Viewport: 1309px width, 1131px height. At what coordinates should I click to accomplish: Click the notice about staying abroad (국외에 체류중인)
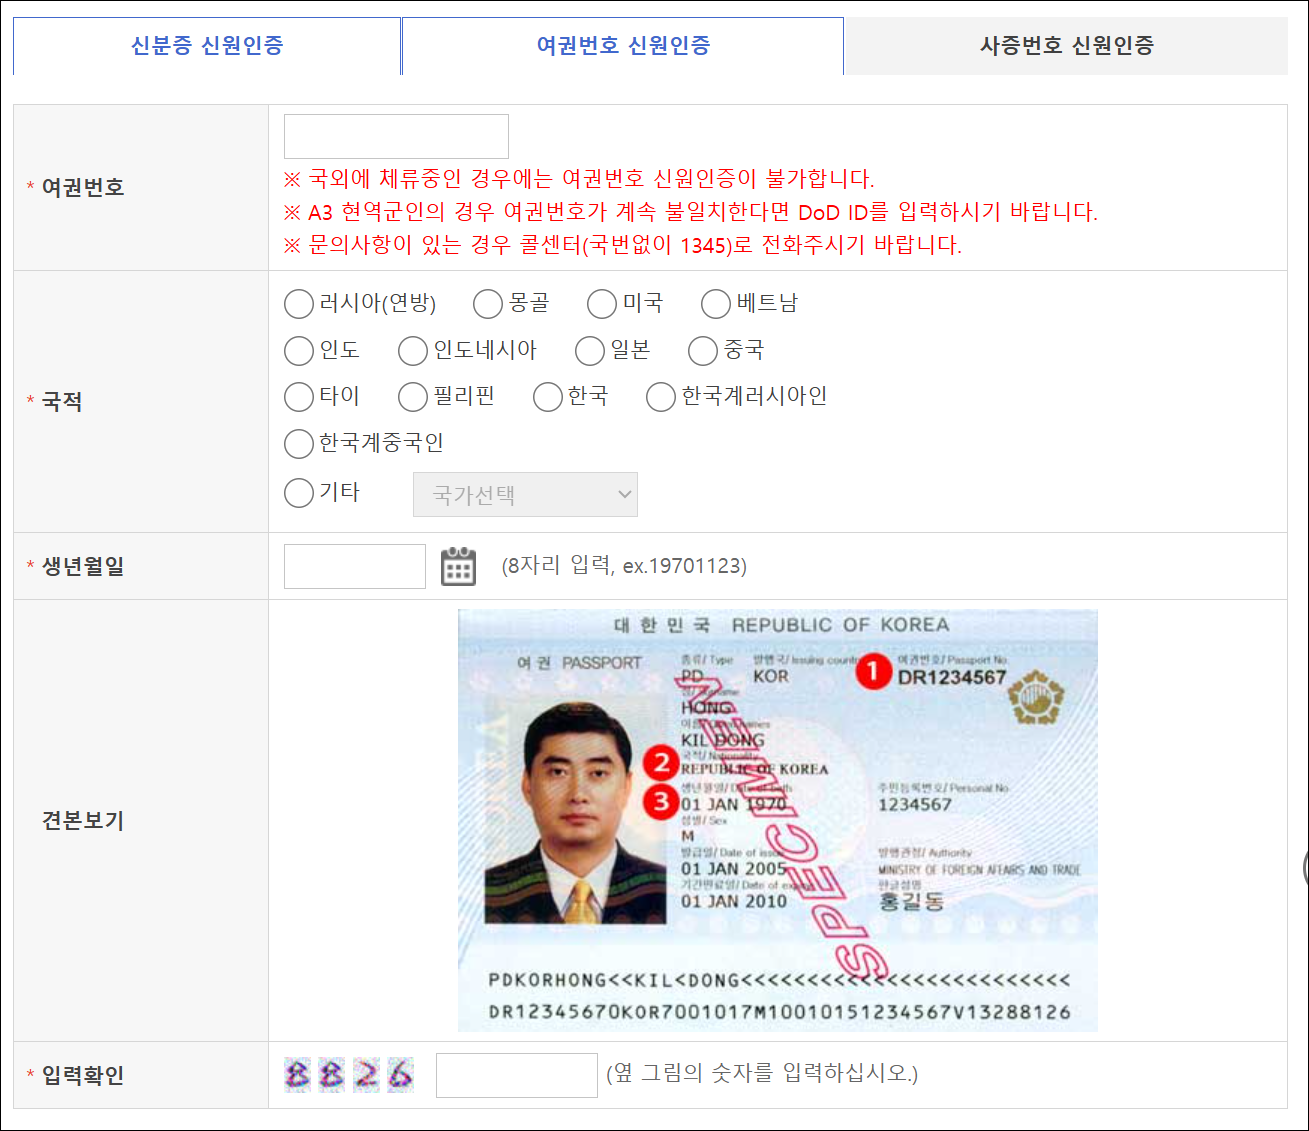(579, 179)
